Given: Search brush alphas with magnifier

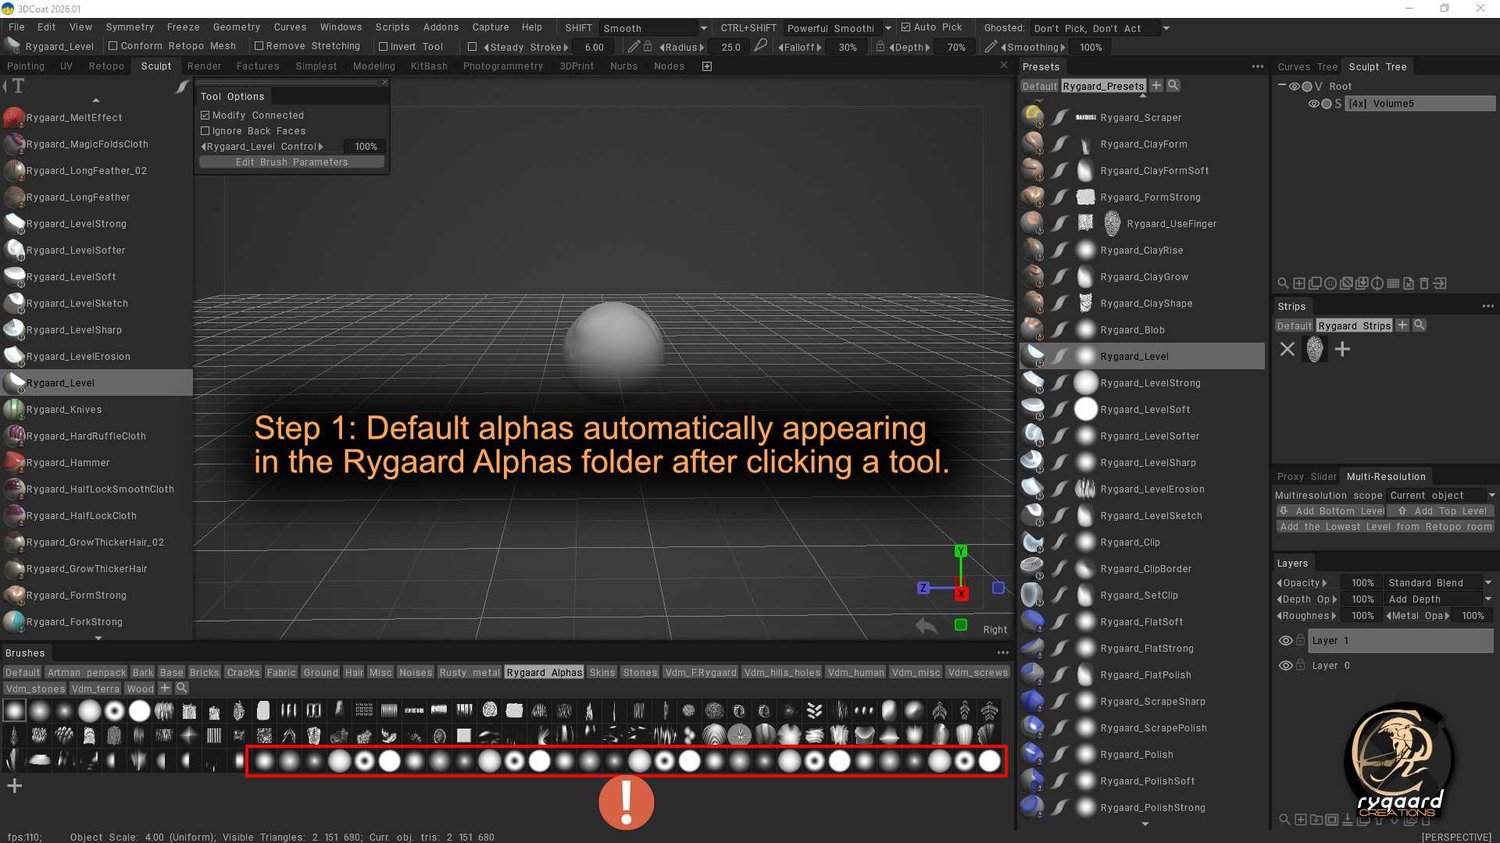Looking at the screenshot, I should click(182, 688).
